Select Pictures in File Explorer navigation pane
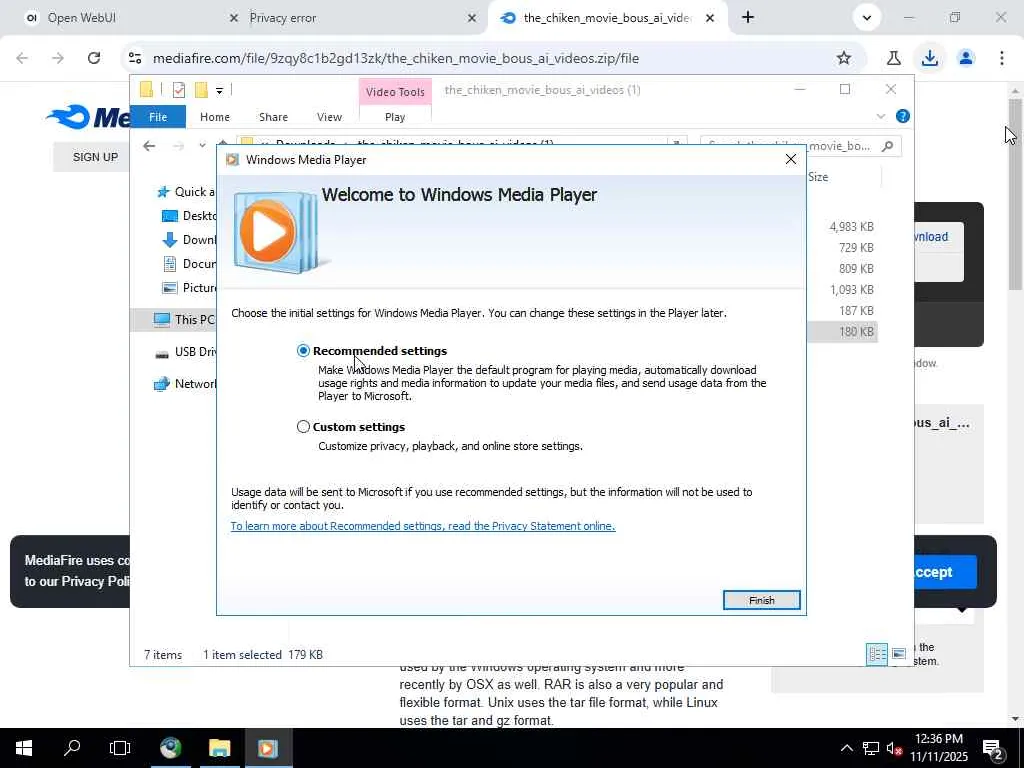Screen dimensions: 1024x768 (189, 288)
